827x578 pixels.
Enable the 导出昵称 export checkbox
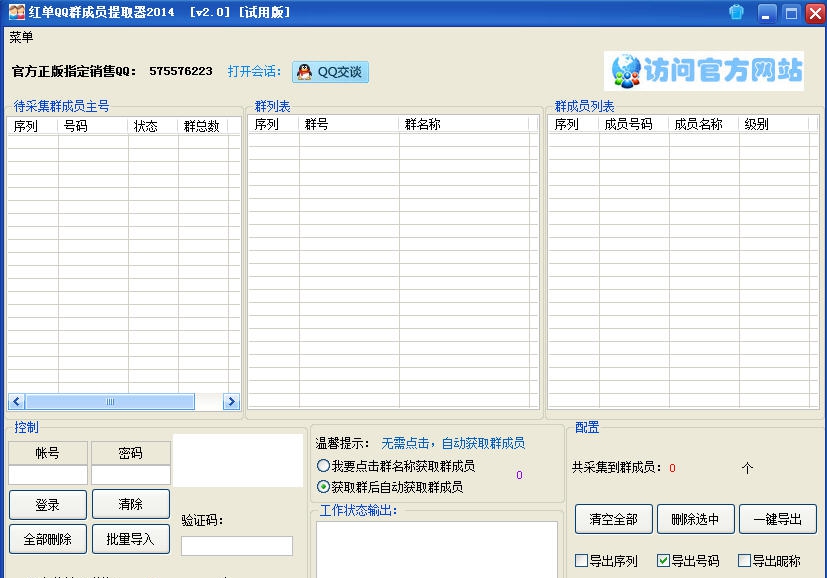tap(744, 561)
